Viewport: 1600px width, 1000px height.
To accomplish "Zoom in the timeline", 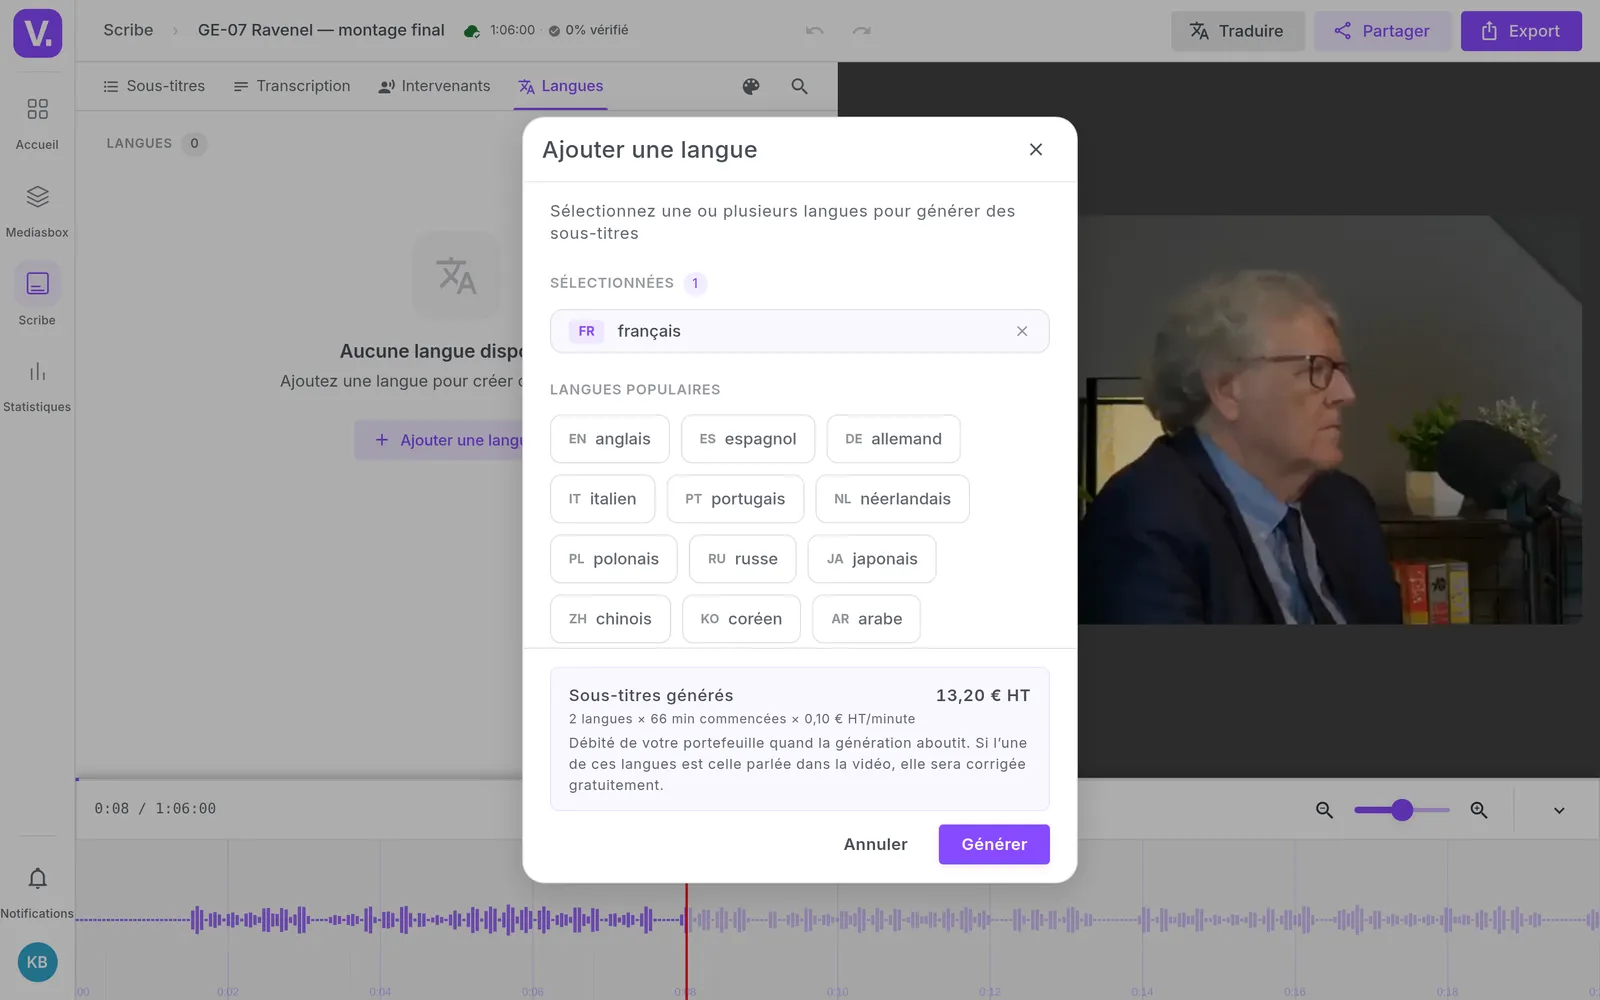I will (1479, 810).
